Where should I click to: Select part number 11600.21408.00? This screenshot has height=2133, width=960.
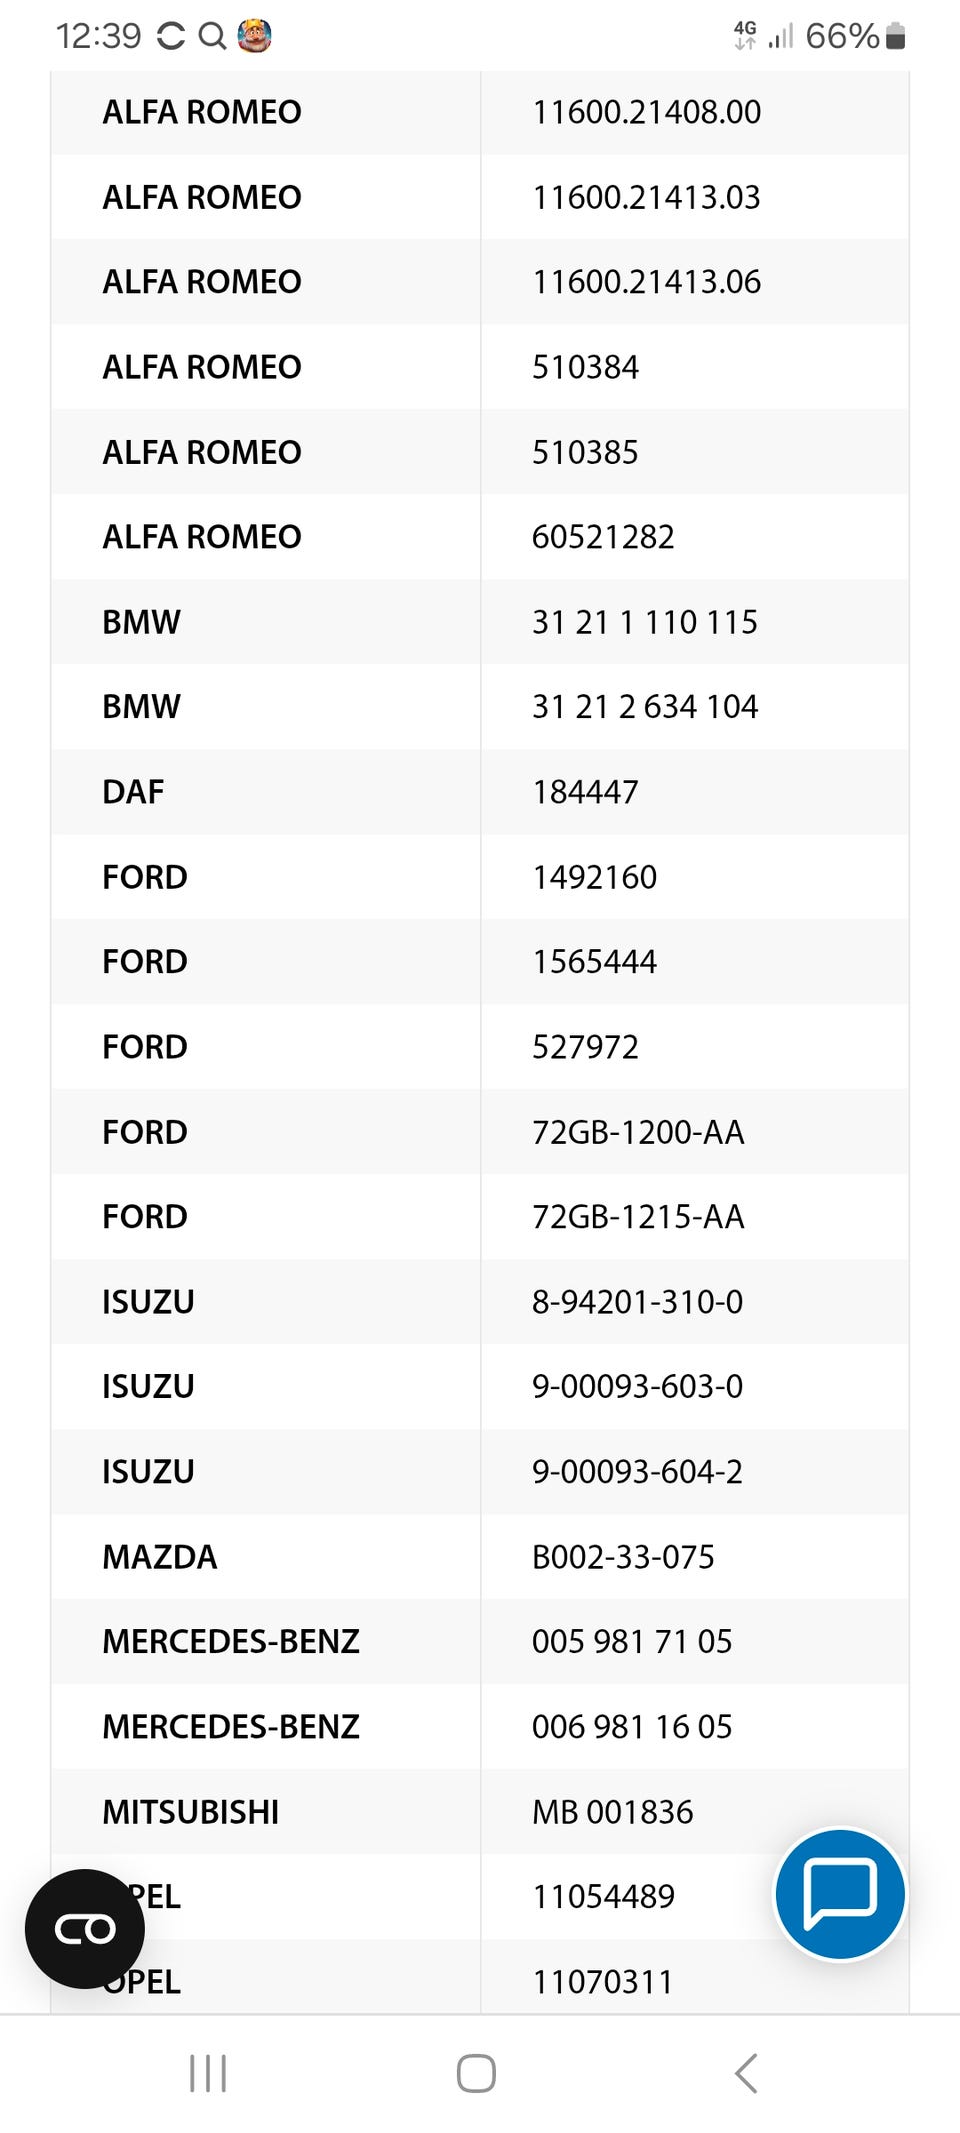coord(646,112)
